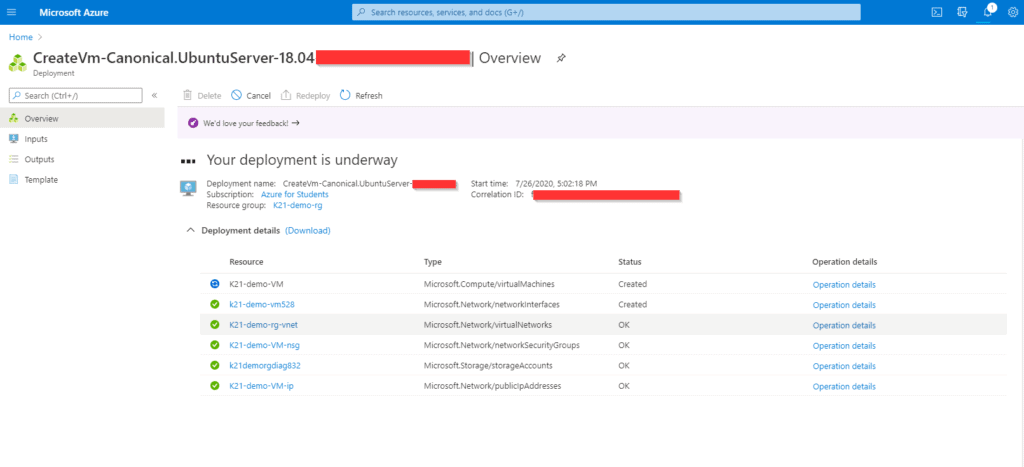Open Operation details for k21-demo-vm528
This screenshot has height=467, width=1024.
[844, 305]
